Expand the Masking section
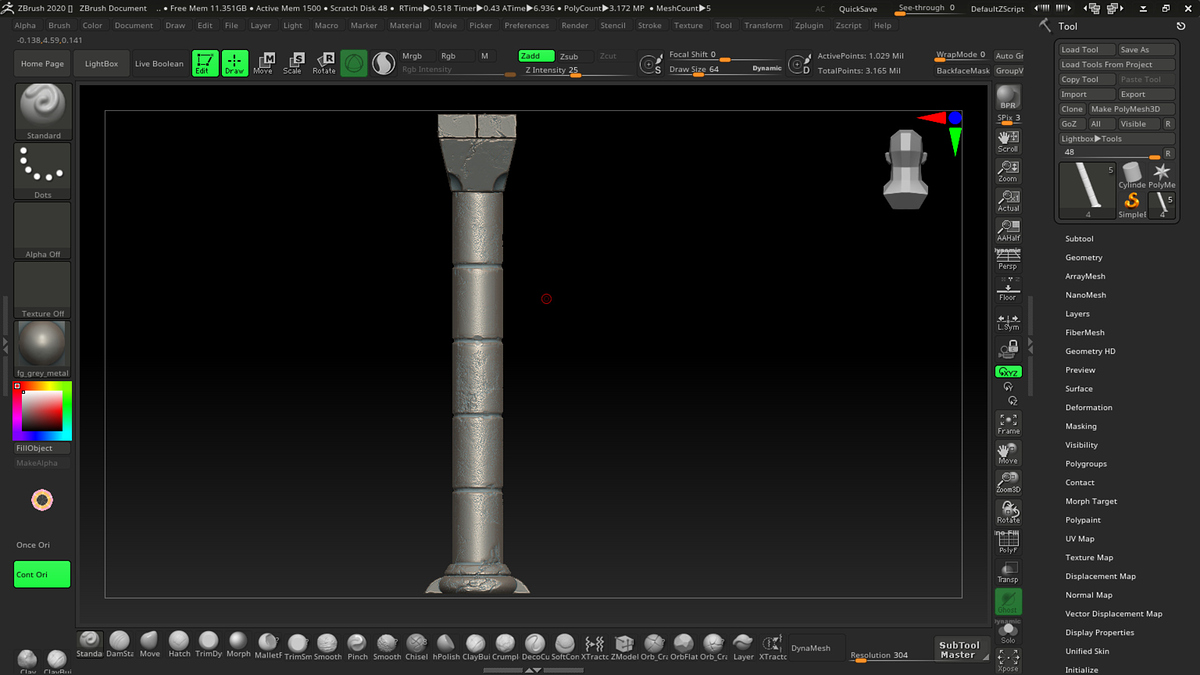 [1081, 426]
